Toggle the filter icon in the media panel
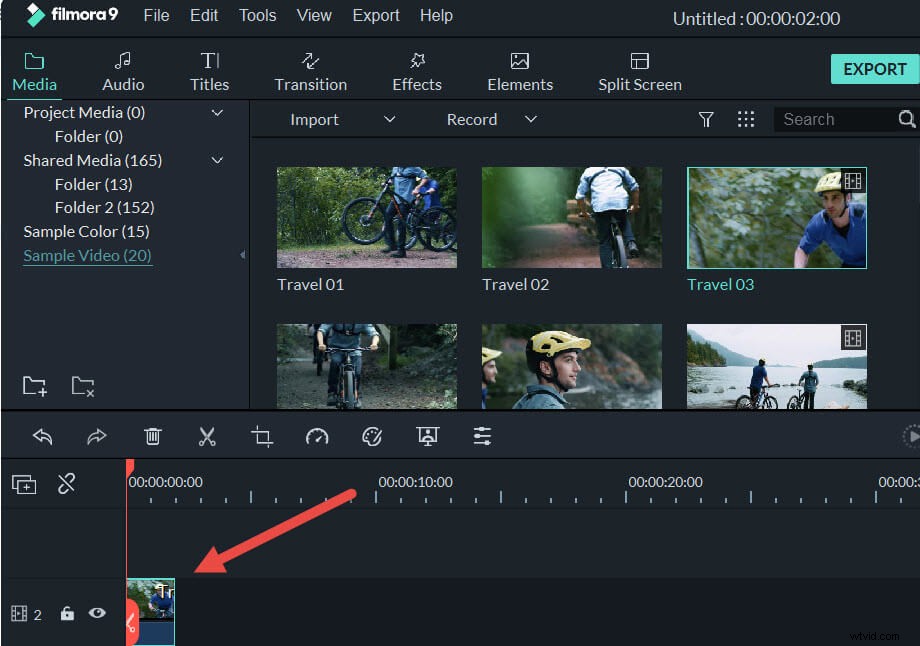Screen dimensions: 920x646 click(x=706, y=119)
